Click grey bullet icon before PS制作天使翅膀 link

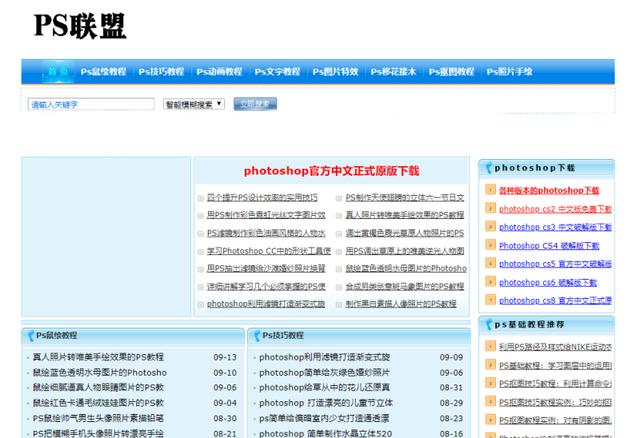[x=339, y=198]
